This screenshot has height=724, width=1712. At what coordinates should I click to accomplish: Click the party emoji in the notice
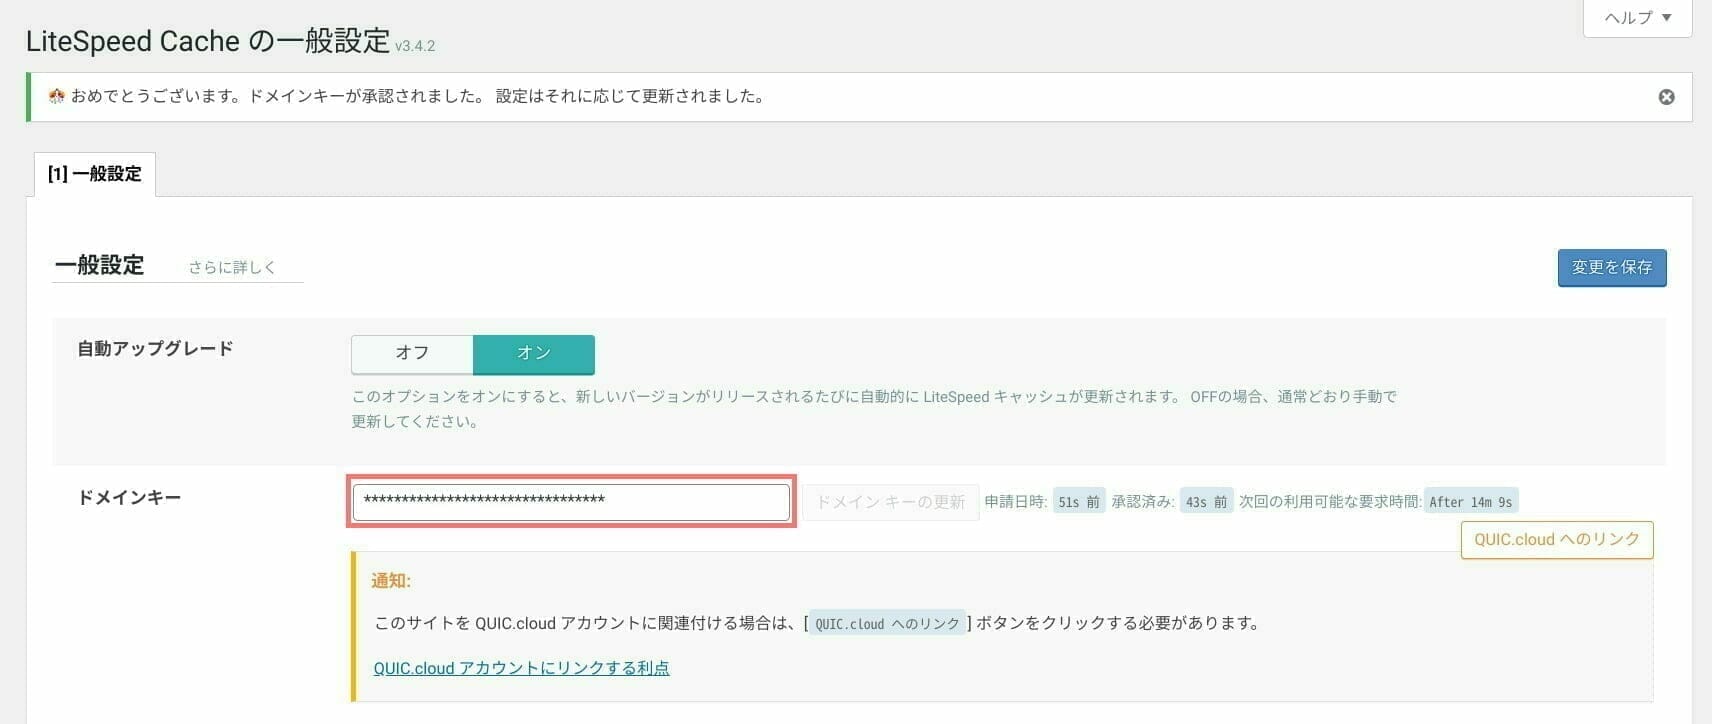56,96
